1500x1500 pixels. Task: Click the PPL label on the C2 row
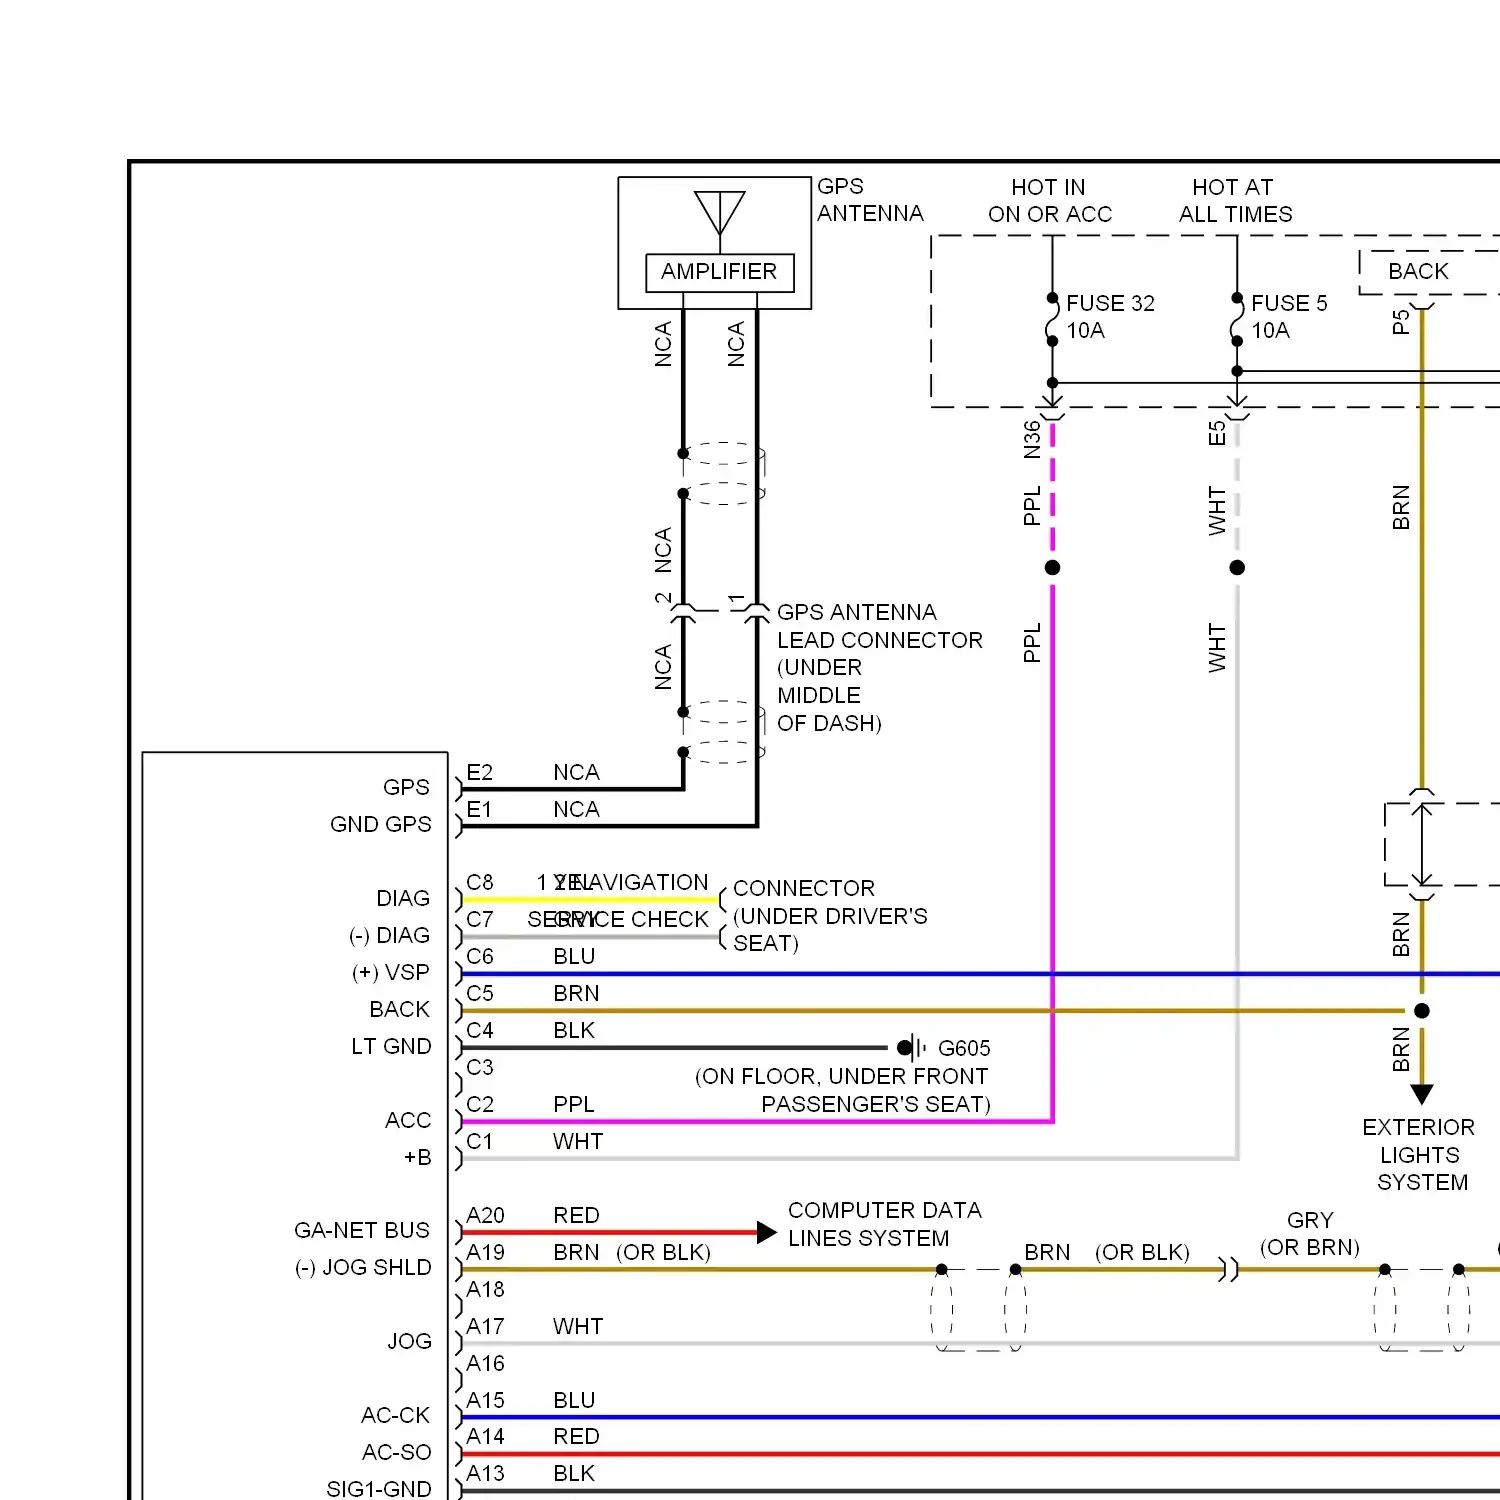pos(574,1104)
